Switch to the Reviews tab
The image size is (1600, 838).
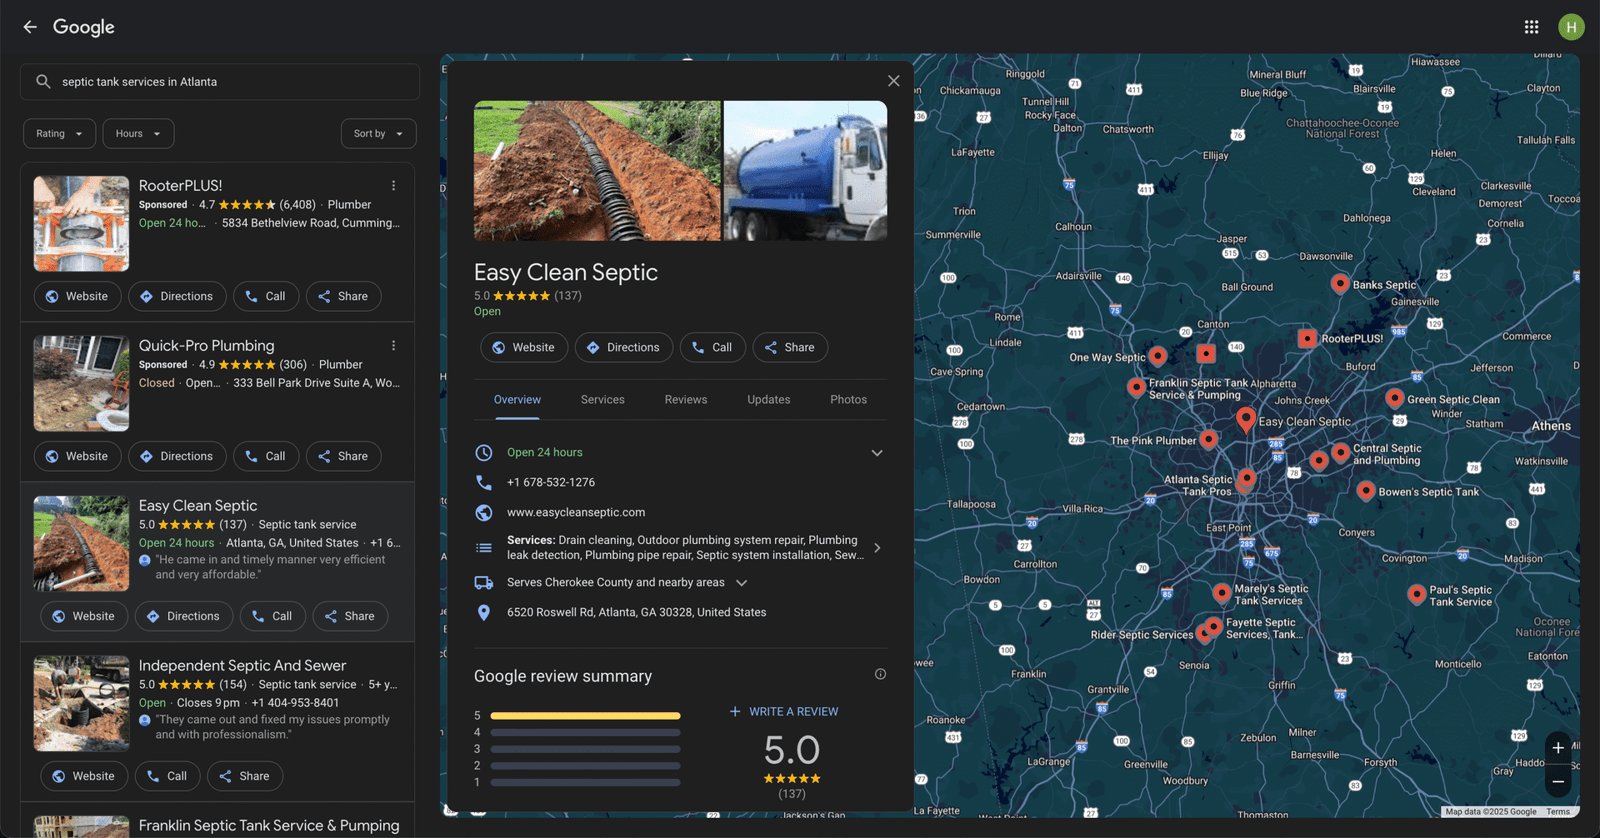pos(686,400)
